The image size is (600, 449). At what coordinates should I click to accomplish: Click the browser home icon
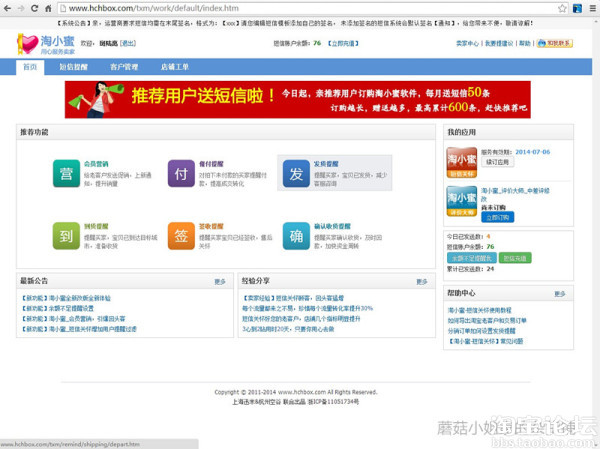tap(48, 8)
